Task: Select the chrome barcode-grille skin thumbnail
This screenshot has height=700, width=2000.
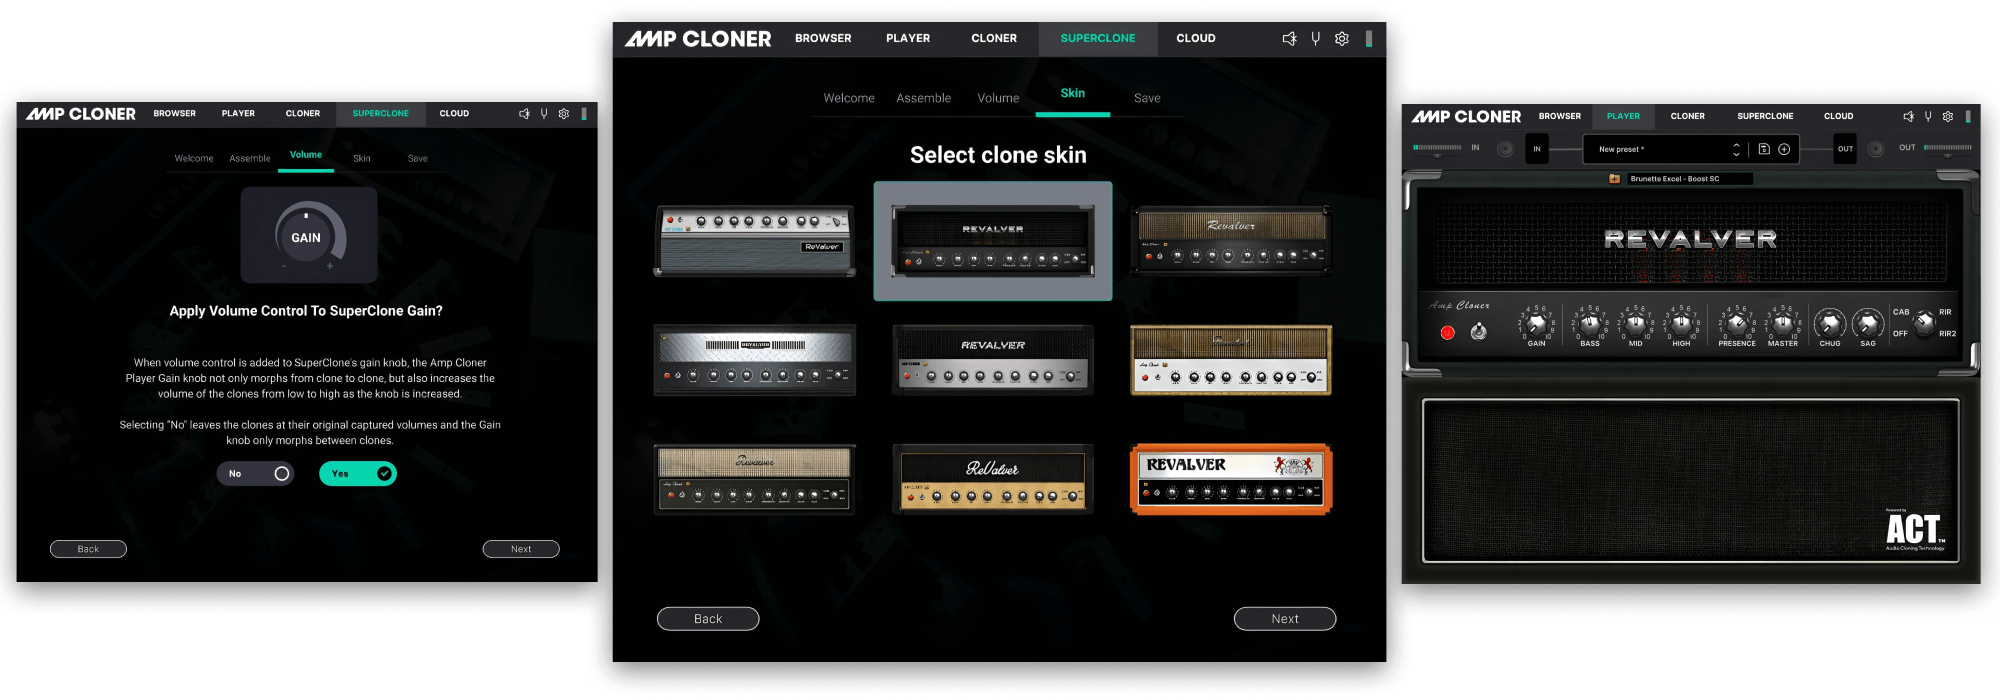Action: tap(755, 360)
